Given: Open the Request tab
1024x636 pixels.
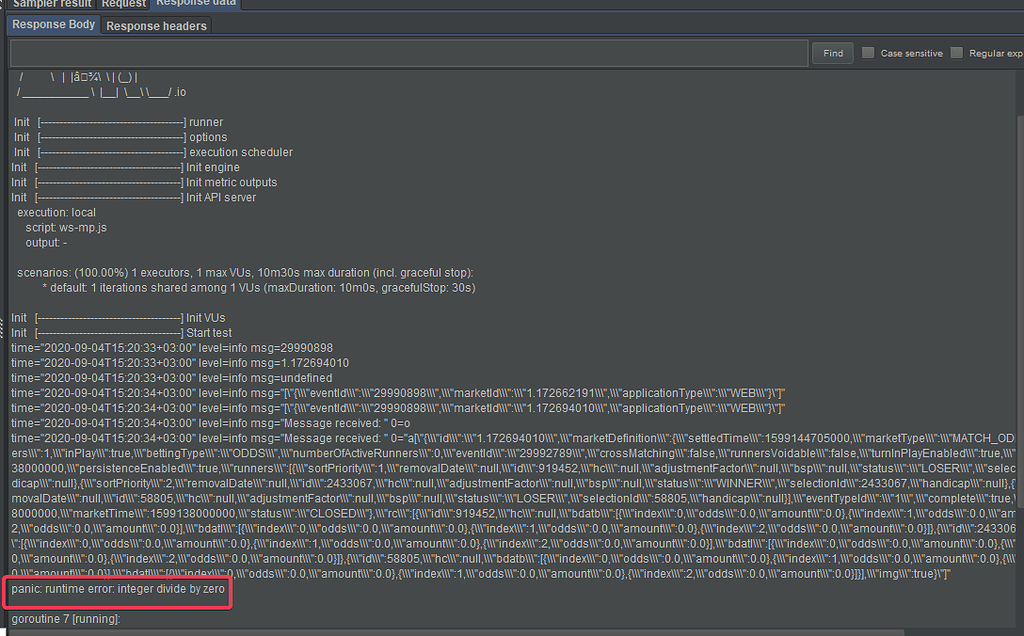Looking at the screenshot, I should coord(123,4).
